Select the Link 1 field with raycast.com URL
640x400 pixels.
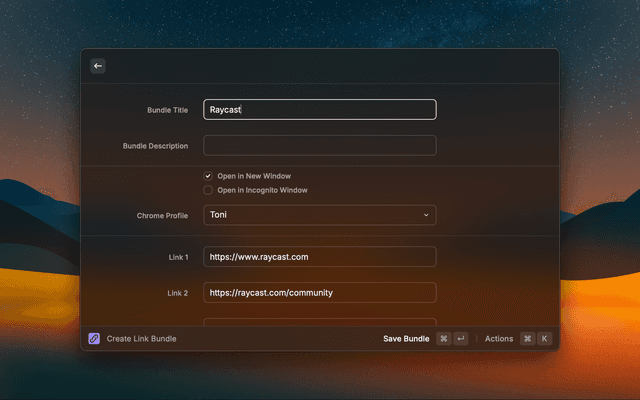click(319, 257)
